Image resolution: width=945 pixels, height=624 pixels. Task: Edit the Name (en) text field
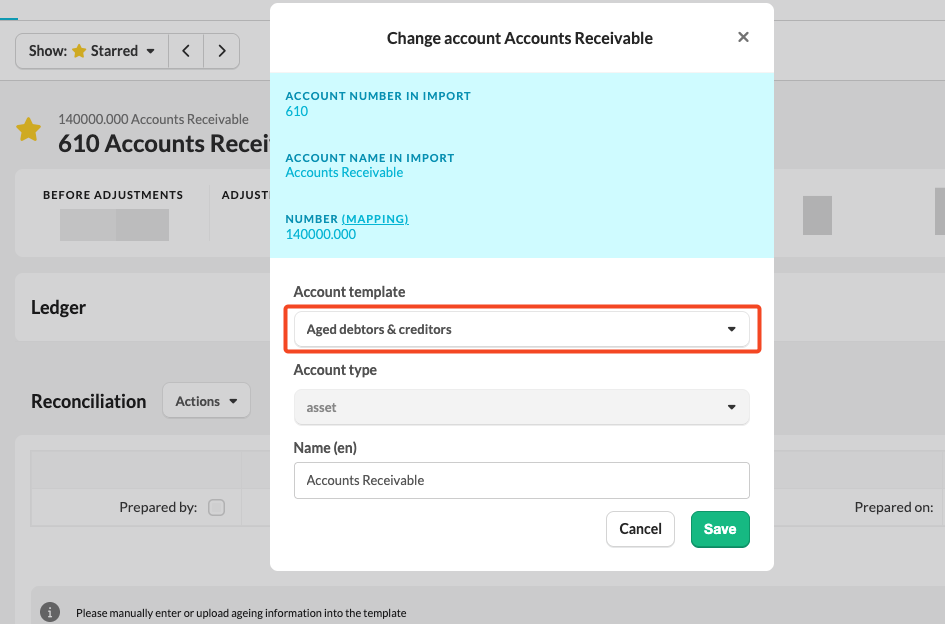pyautogui.click(x=521, y=480)
